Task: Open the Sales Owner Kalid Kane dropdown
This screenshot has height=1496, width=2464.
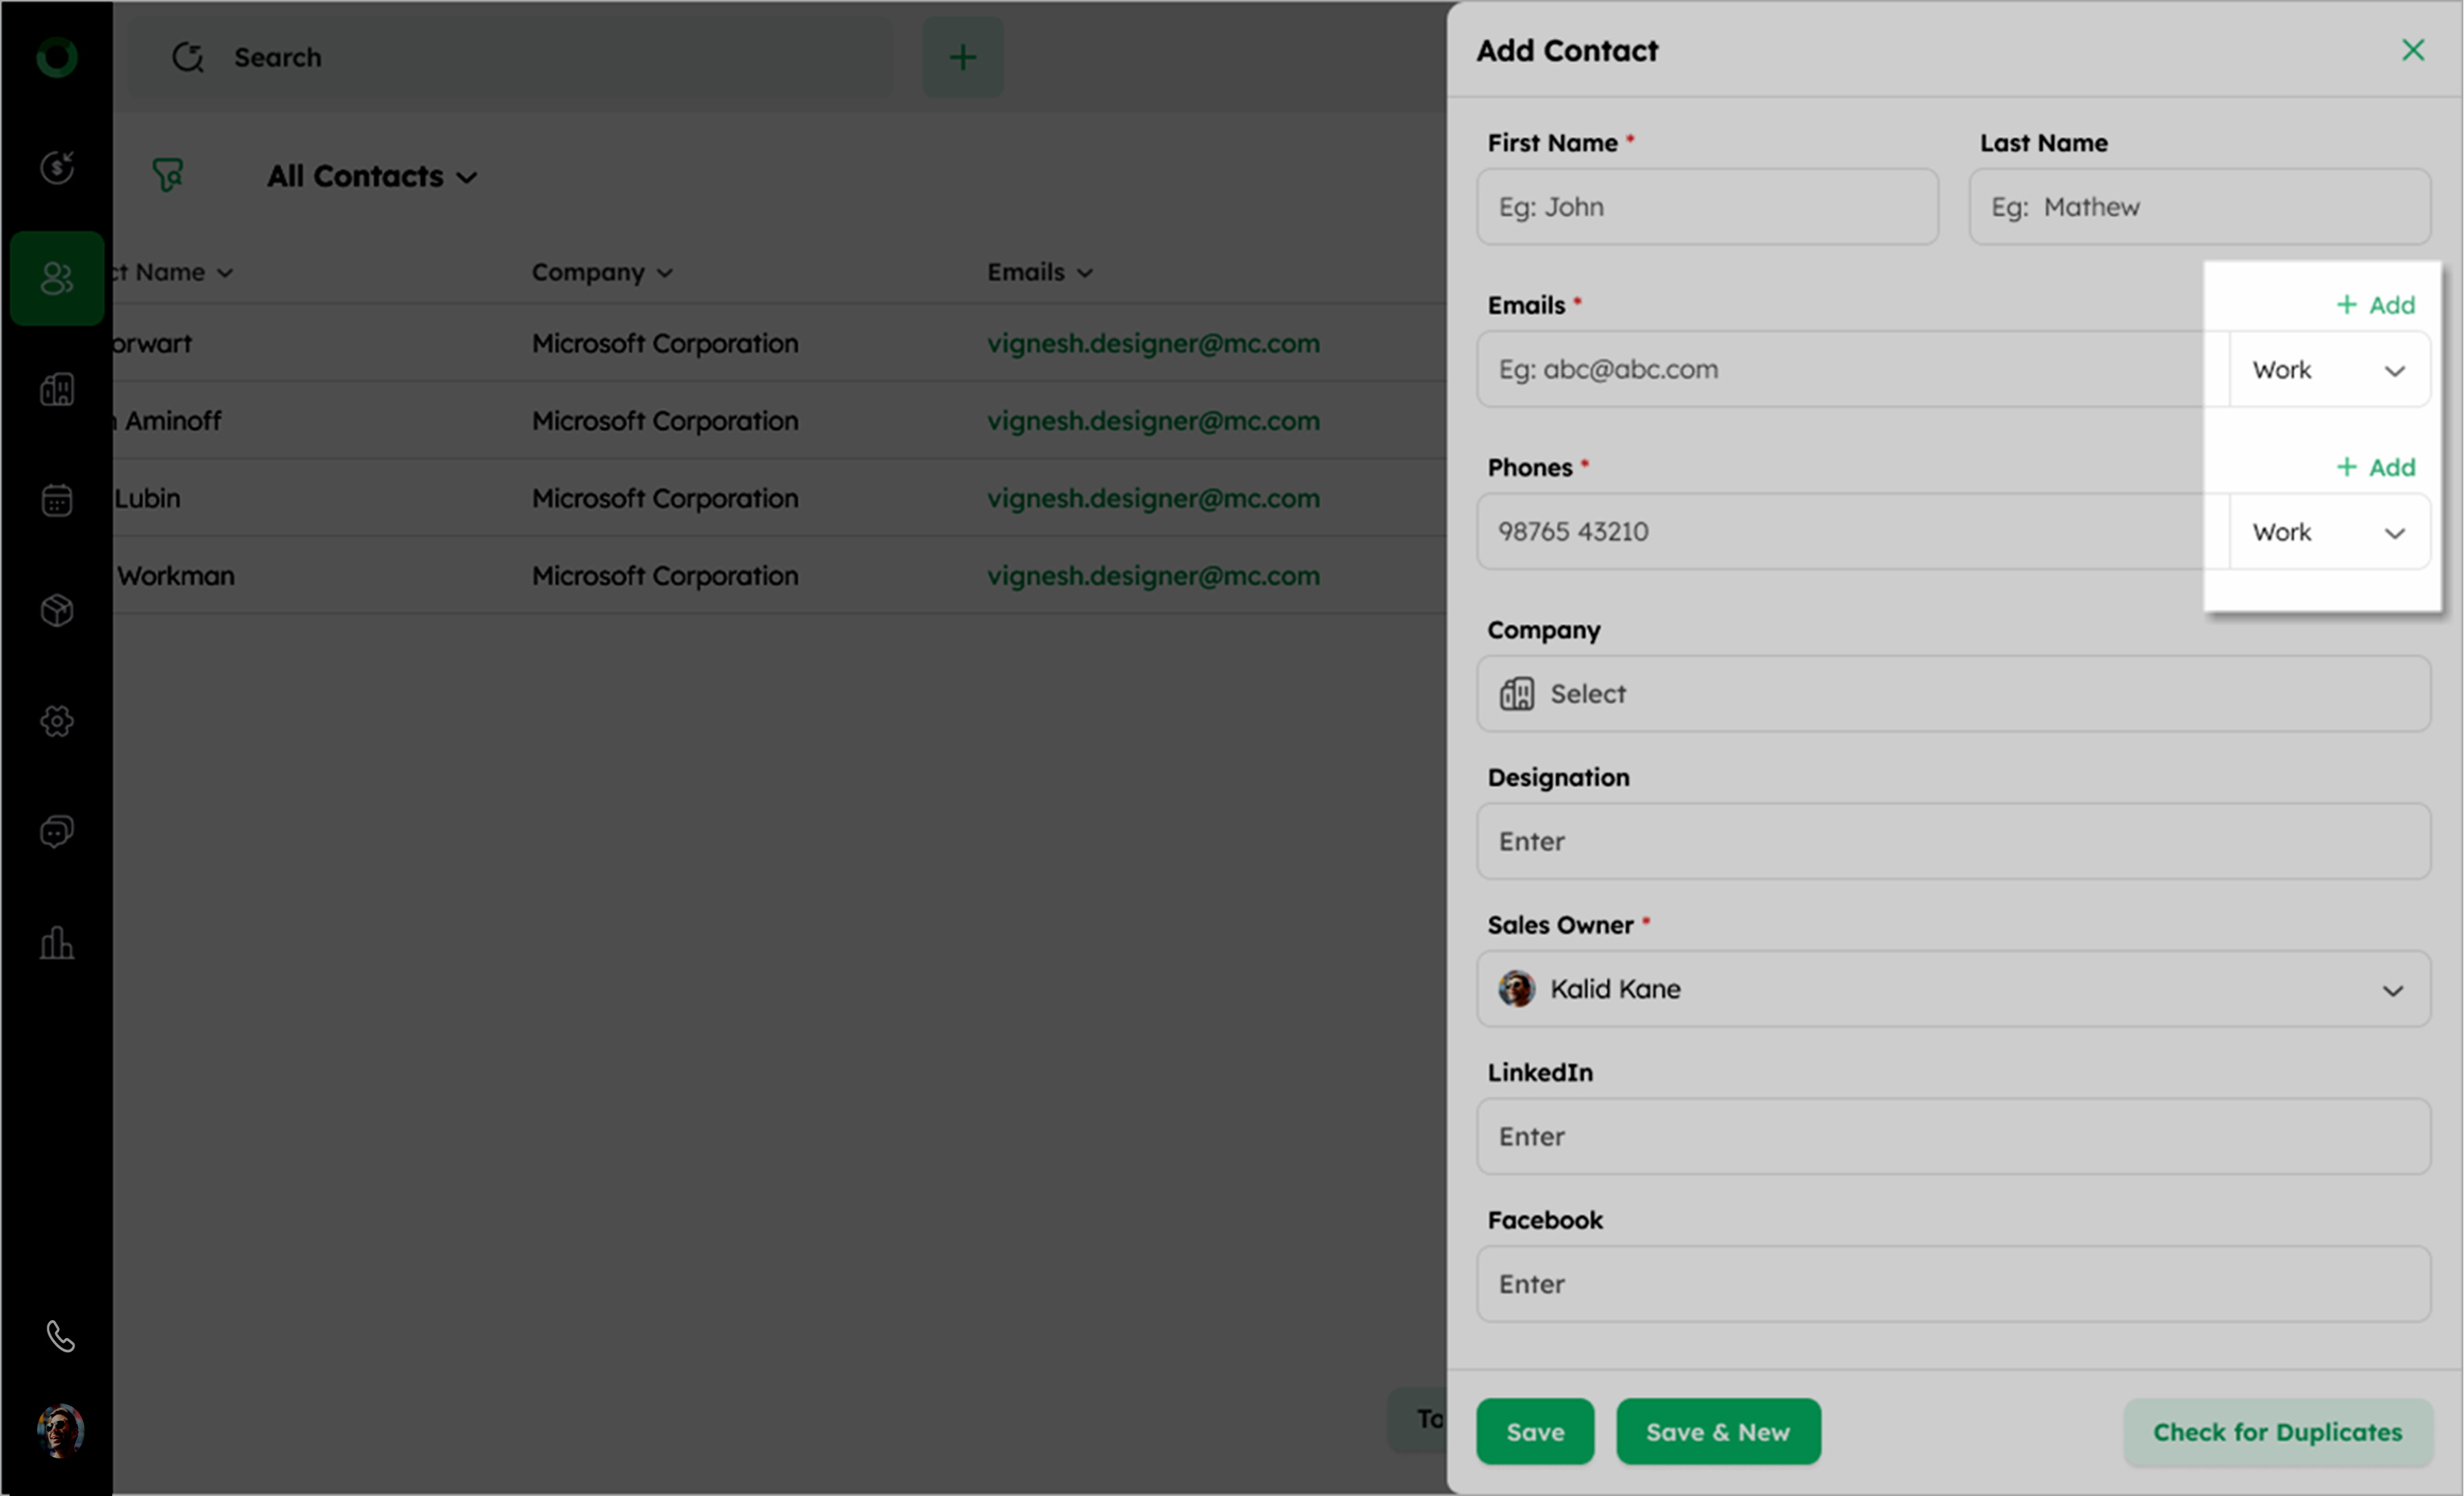Action: 1952,989
